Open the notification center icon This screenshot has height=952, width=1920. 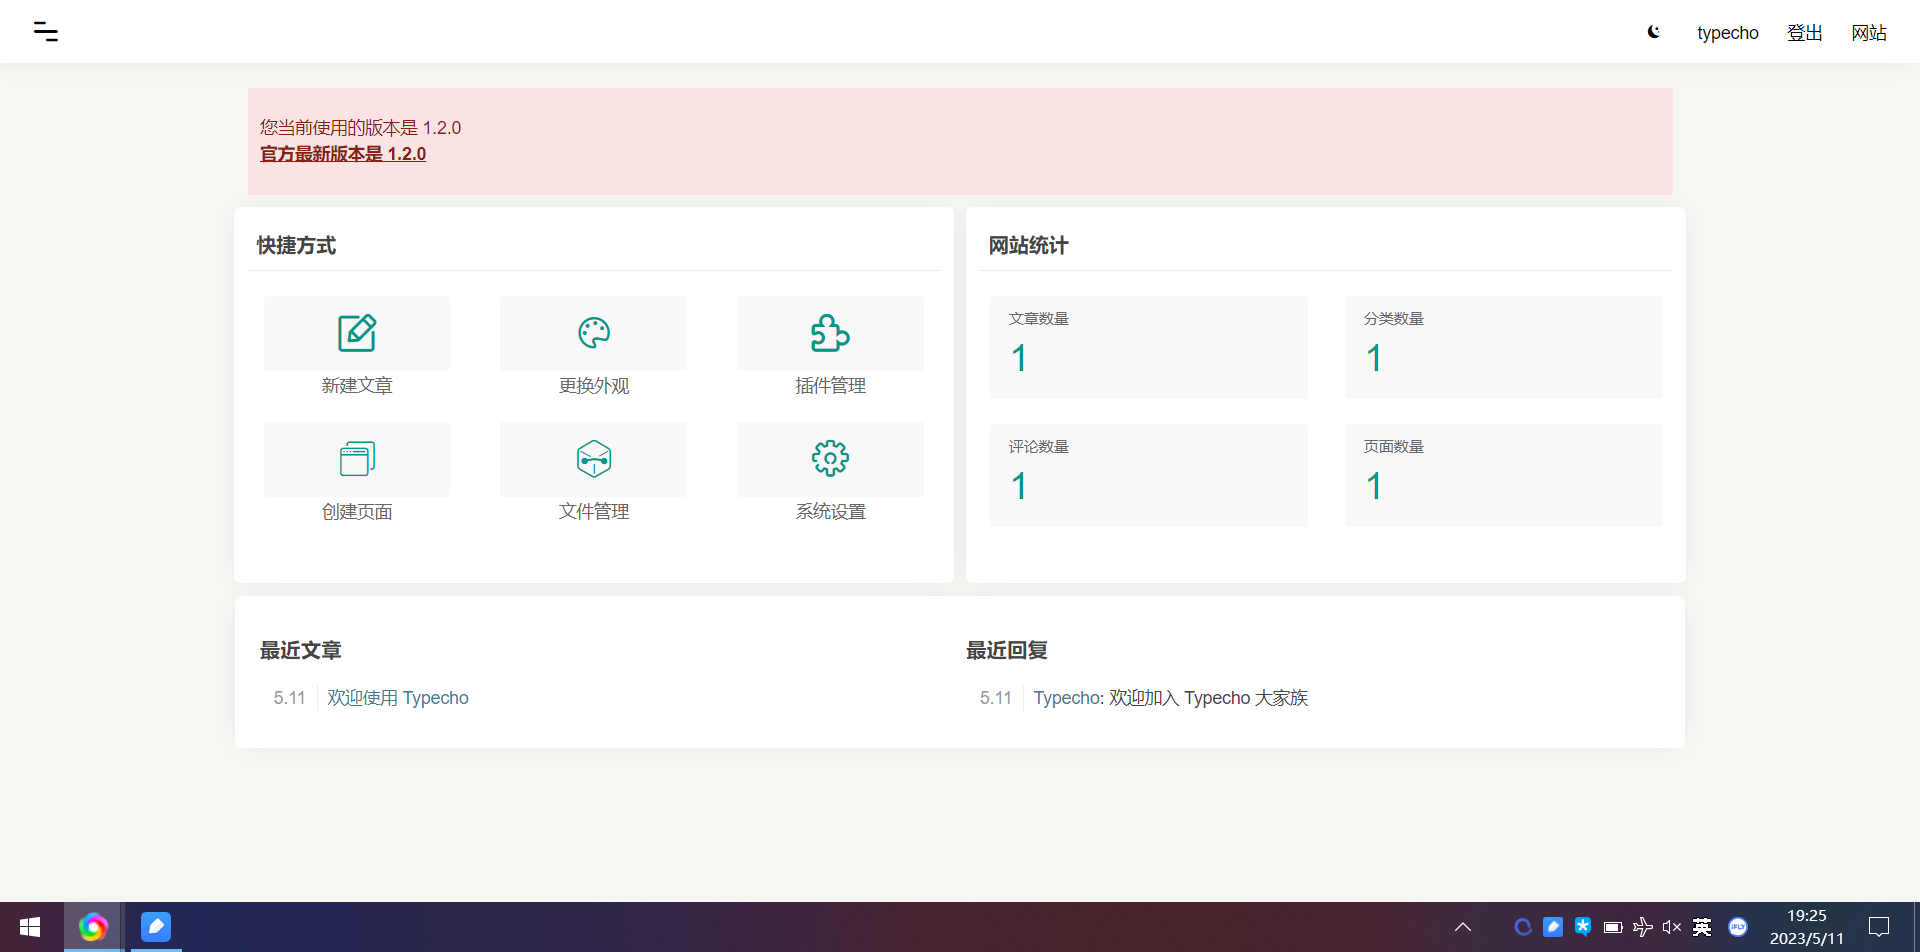pyautogui.click(x=1879, y=927)
